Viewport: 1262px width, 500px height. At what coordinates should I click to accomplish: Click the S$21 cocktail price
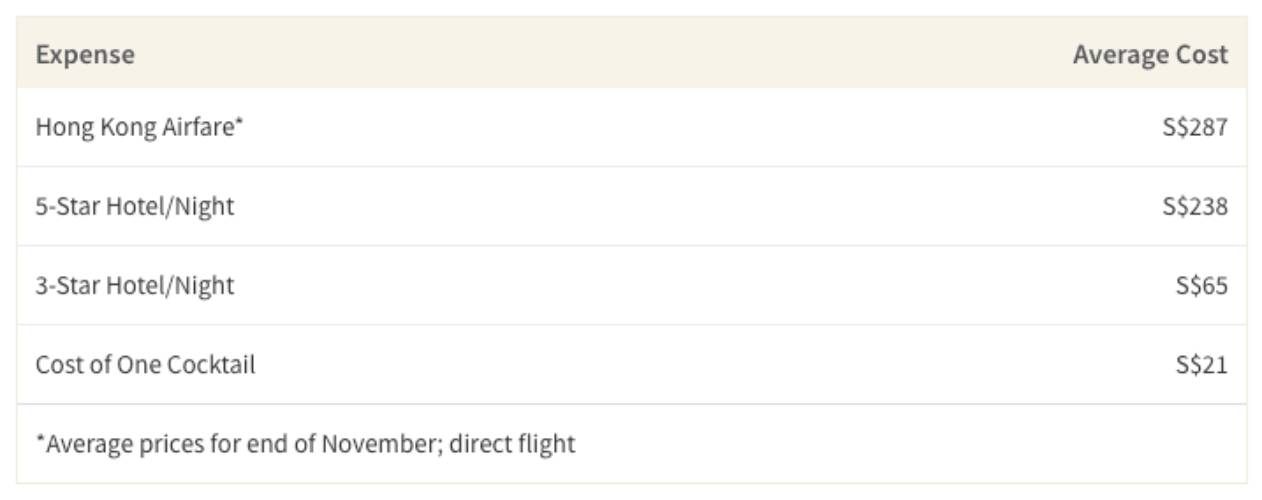1201,364
